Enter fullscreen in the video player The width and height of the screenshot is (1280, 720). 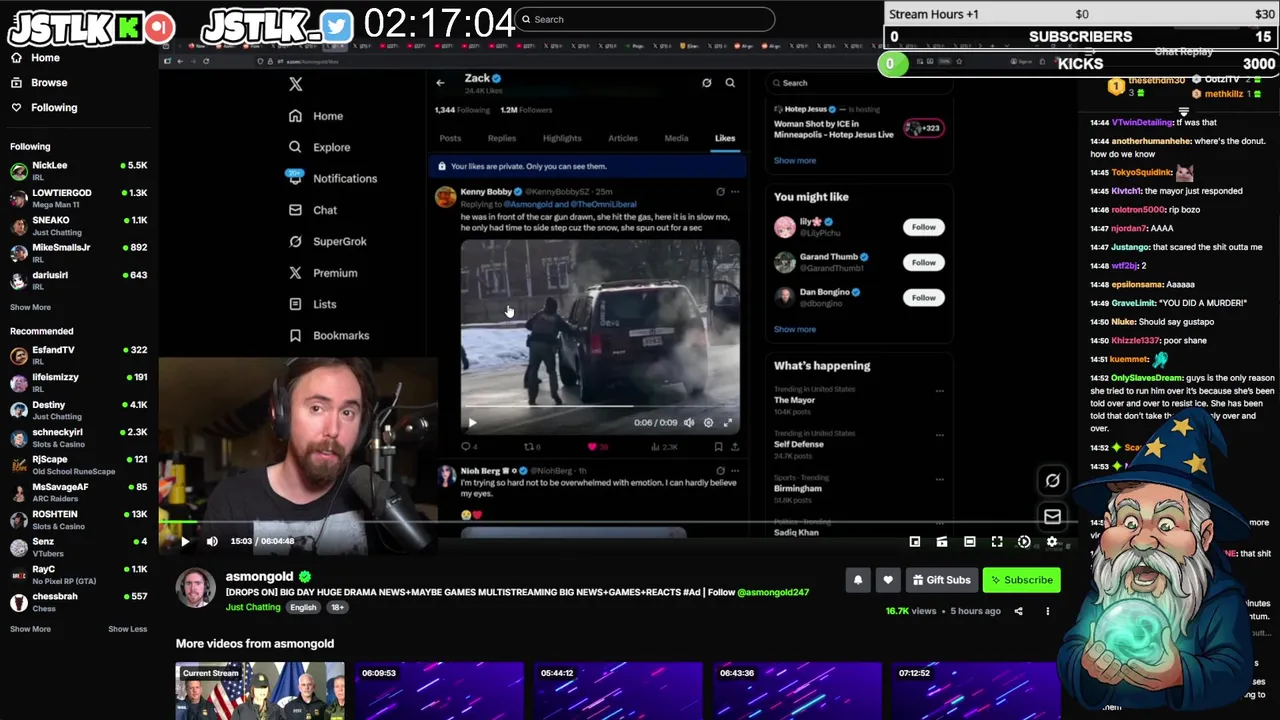[997, 541]
